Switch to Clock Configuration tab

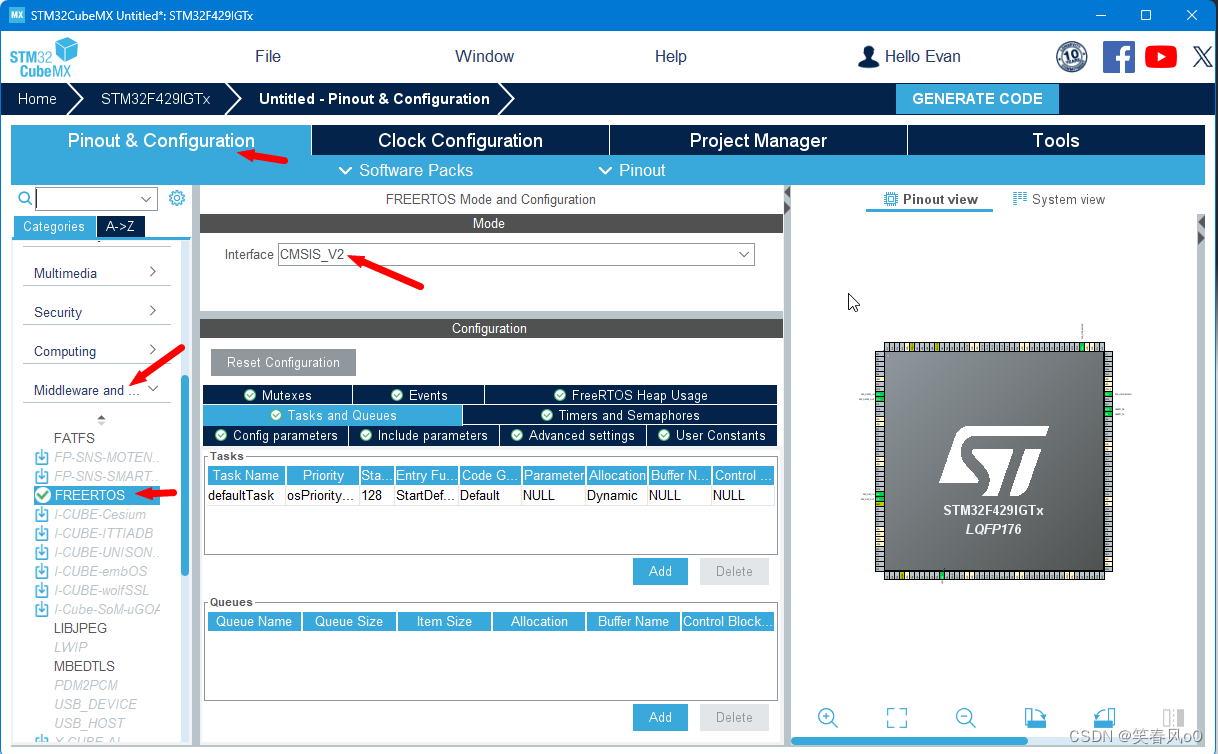(x=460, y=140)
